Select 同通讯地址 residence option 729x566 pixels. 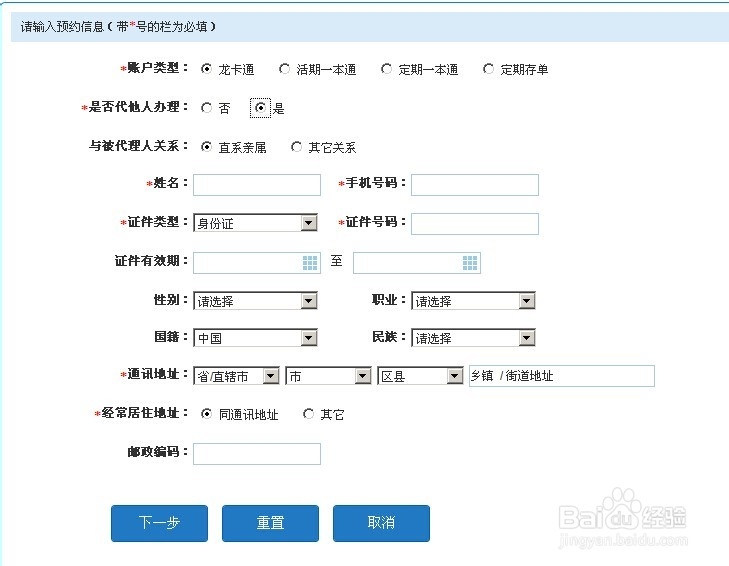click(206, 413)
